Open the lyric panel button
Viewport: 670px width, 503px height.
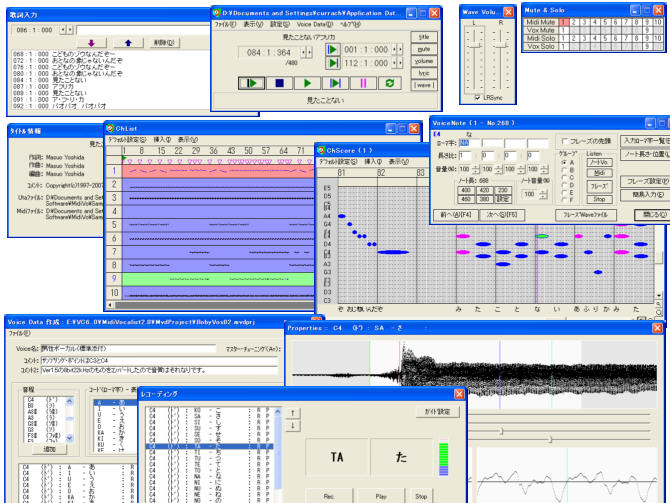tap(424, 73)
